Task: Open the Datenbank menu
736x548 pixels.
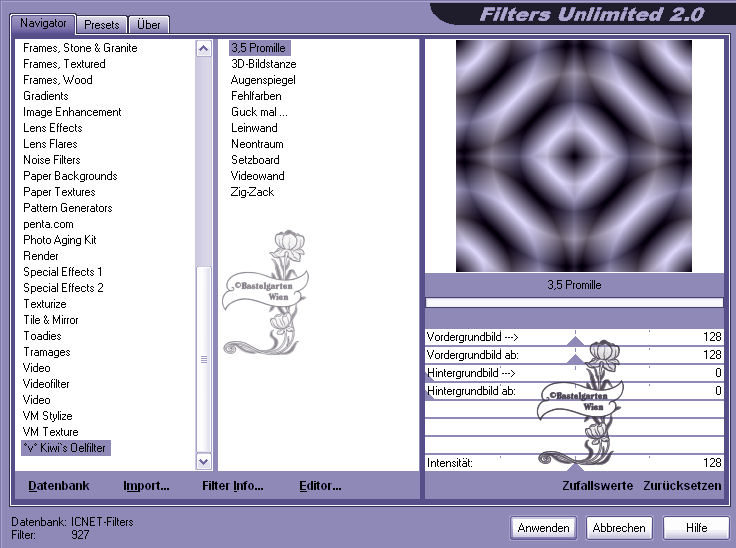Action: (x=59, y=486)
